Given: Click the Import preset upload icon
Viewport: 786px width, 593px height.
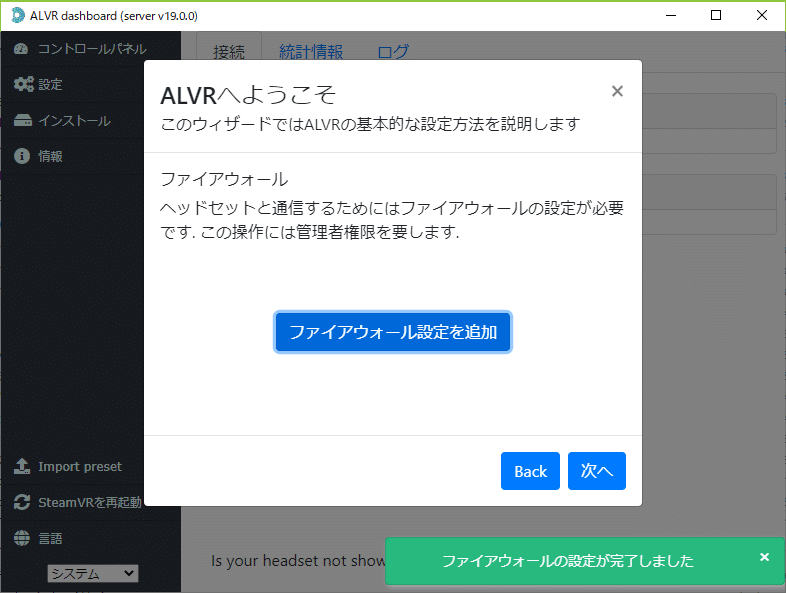Looking at the screenshot, I should pos(22,466).
